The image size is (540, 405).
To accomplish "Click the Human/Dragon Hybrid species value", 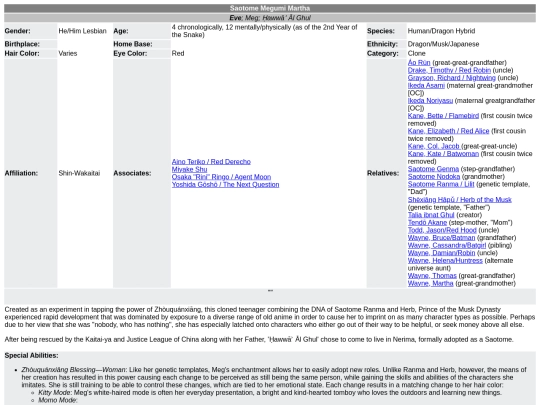I will pyautogui.click(x=441, y=31).
